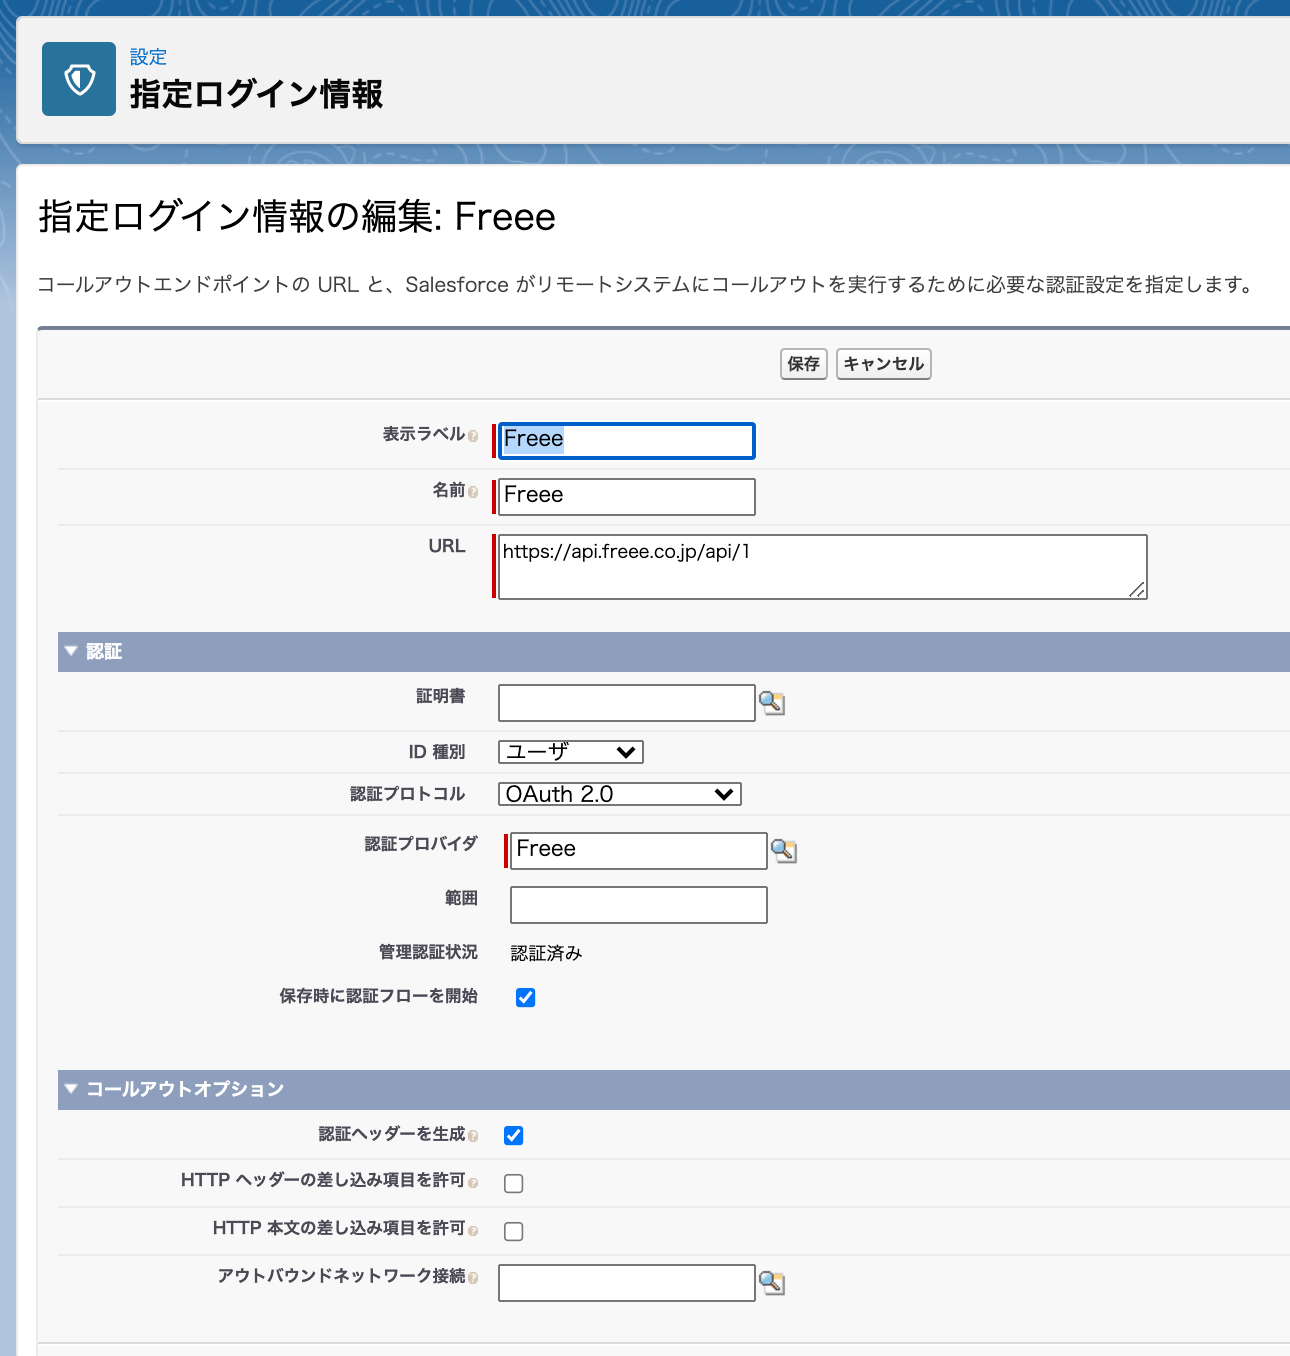Open the ID 種別 dropdown

[x=571, y=752]
